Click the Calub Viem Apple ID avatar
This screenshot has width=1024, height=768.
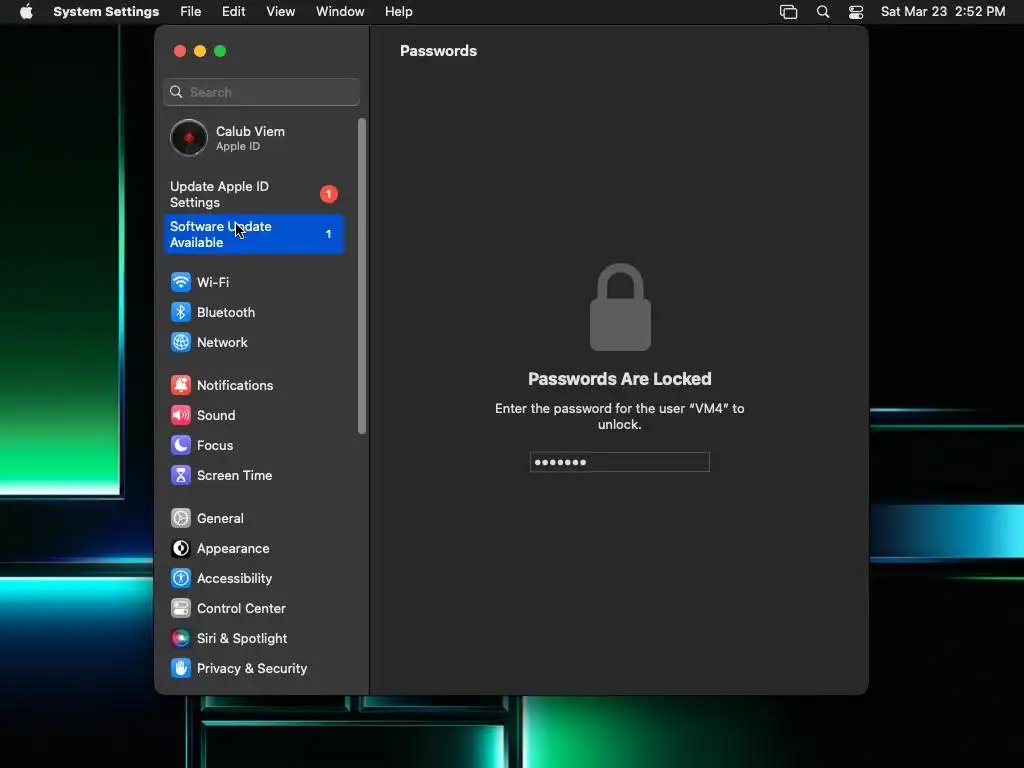189,138
